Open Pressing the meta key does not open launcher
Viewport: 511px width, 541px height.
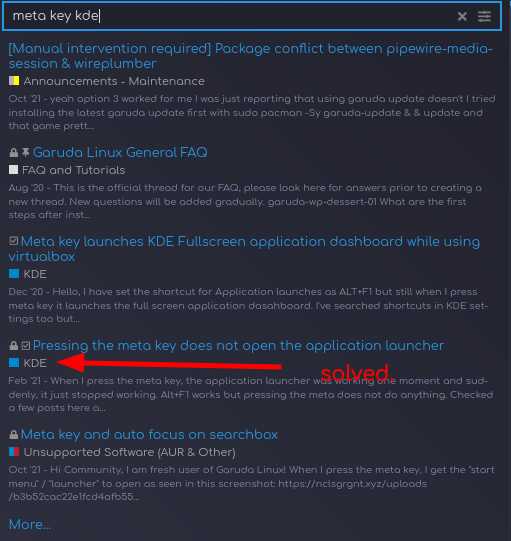[x=238, y=345]
